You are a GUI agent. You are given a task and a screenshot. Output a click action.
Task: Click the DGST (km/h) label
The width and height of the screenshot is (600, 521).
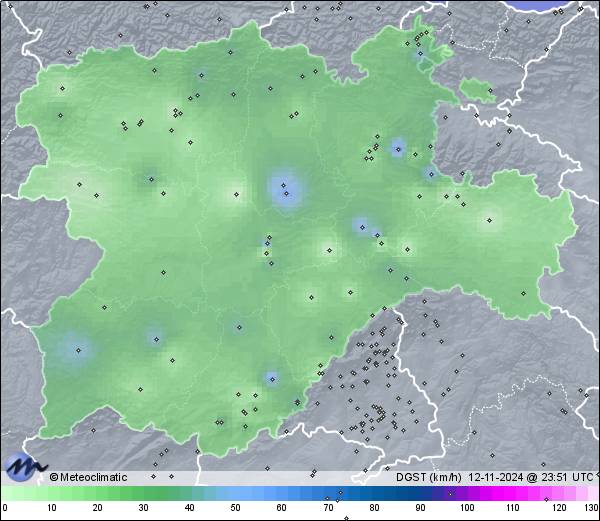coord(429,477)
